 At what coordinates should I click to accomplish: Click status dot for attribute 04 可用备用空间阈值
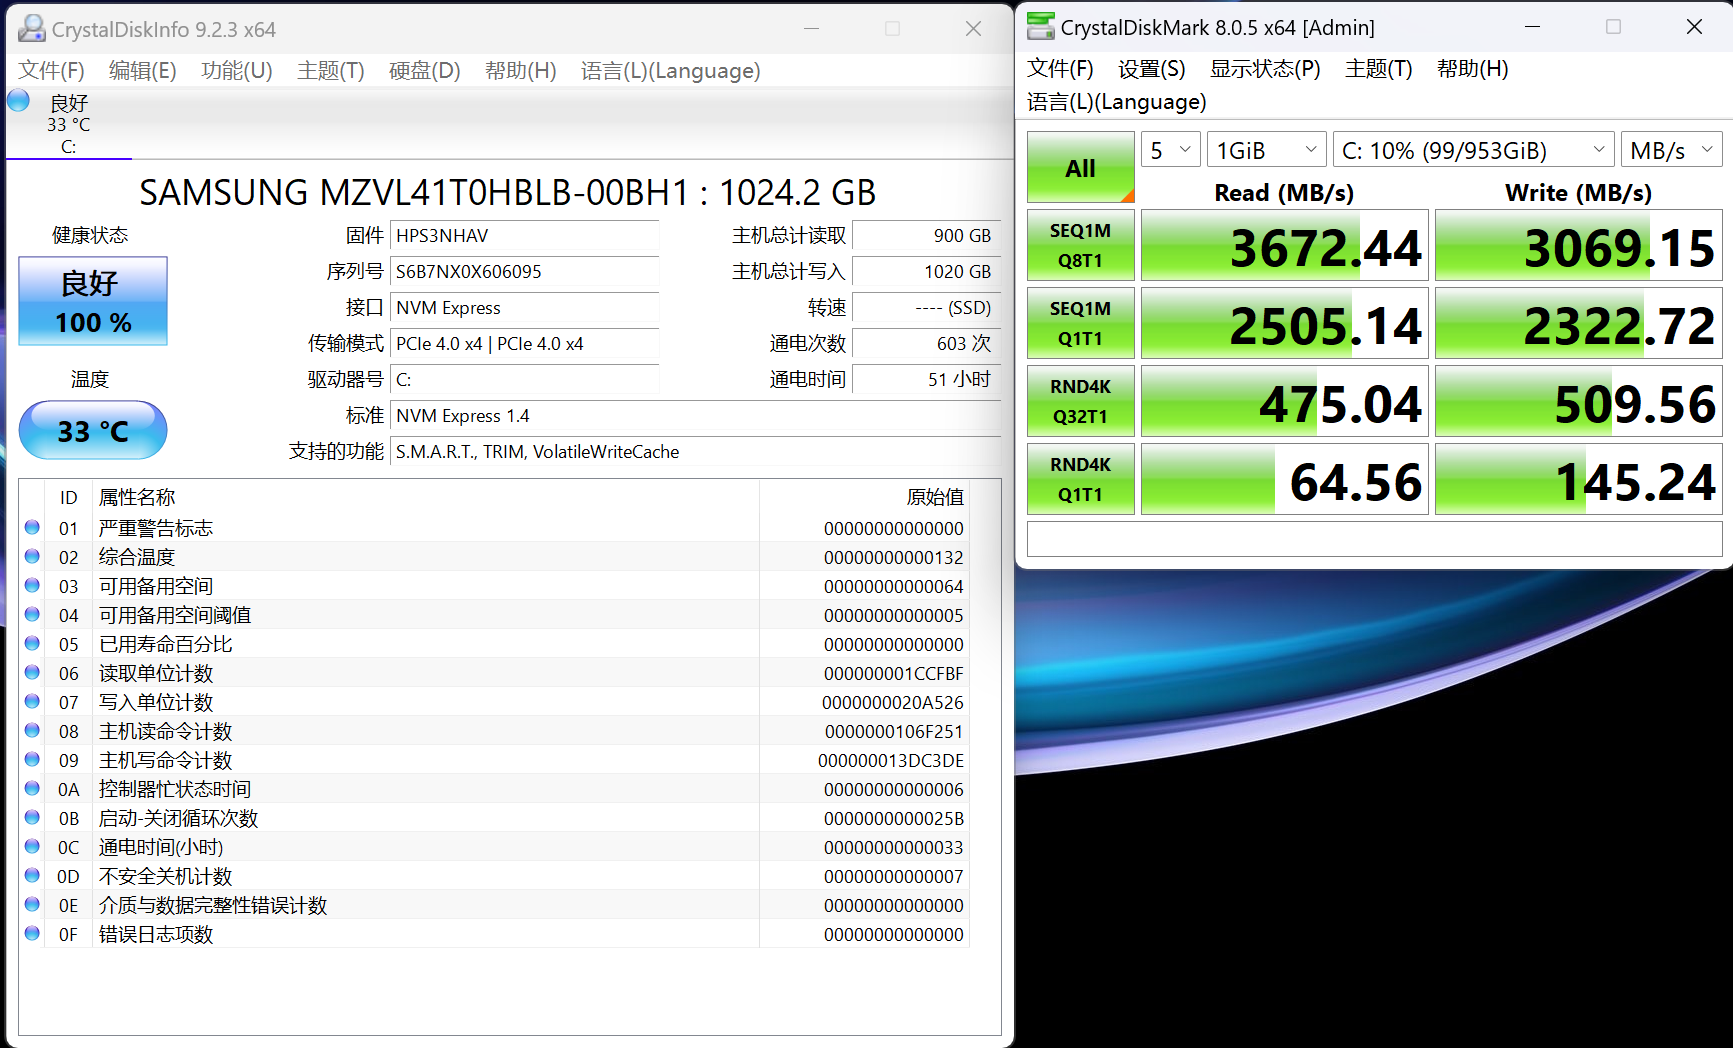[x=32, y=614]
